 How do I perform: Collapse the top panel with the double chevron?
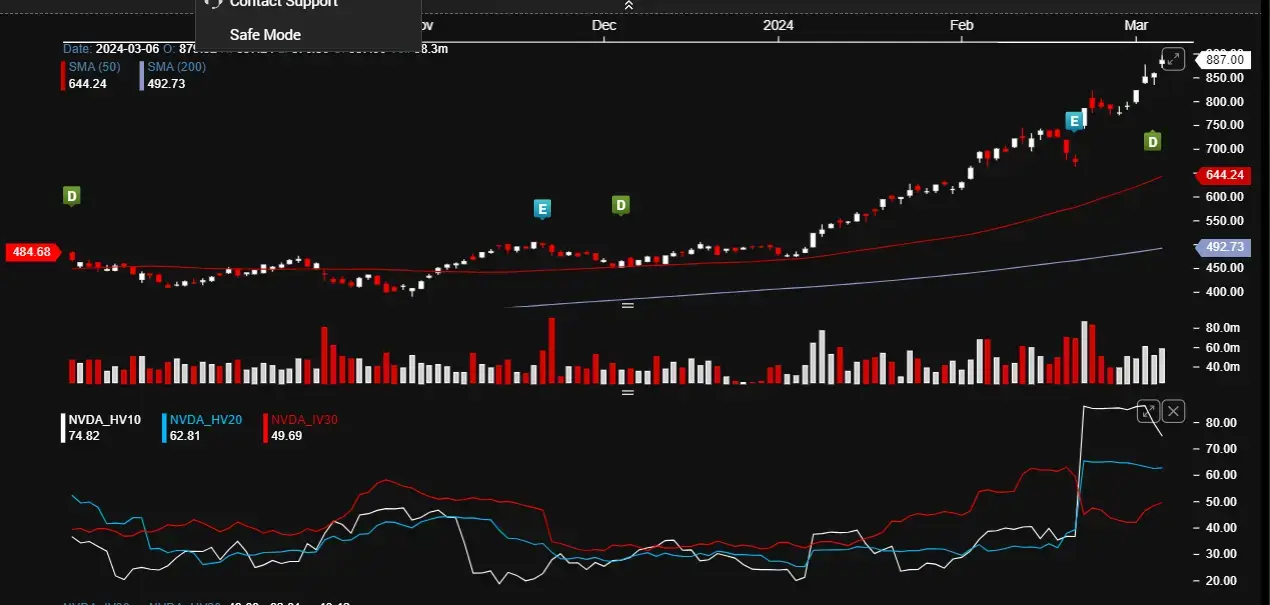(628, 6)
